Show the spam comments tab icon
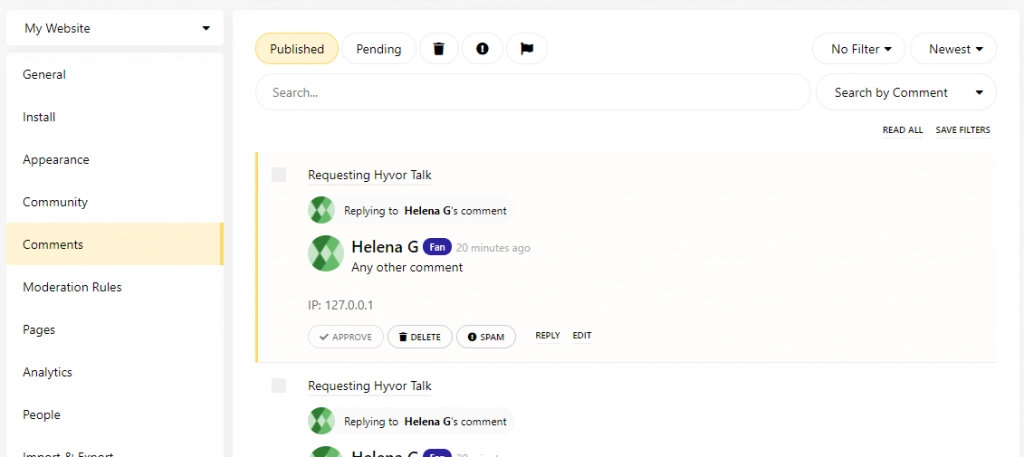The height and width of the screenshot is (457, 1024). pyautogui.click(x=483, y=49)
